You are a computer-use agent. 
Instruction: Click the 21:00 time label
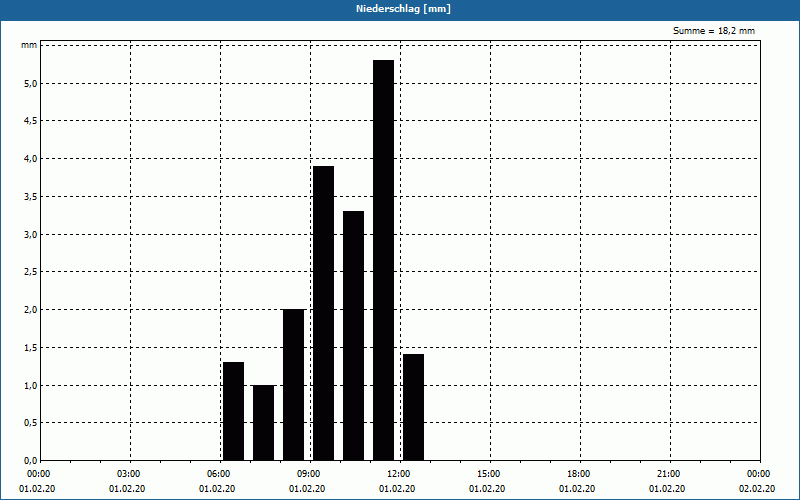pyautogui.click(x=670, y=474)
